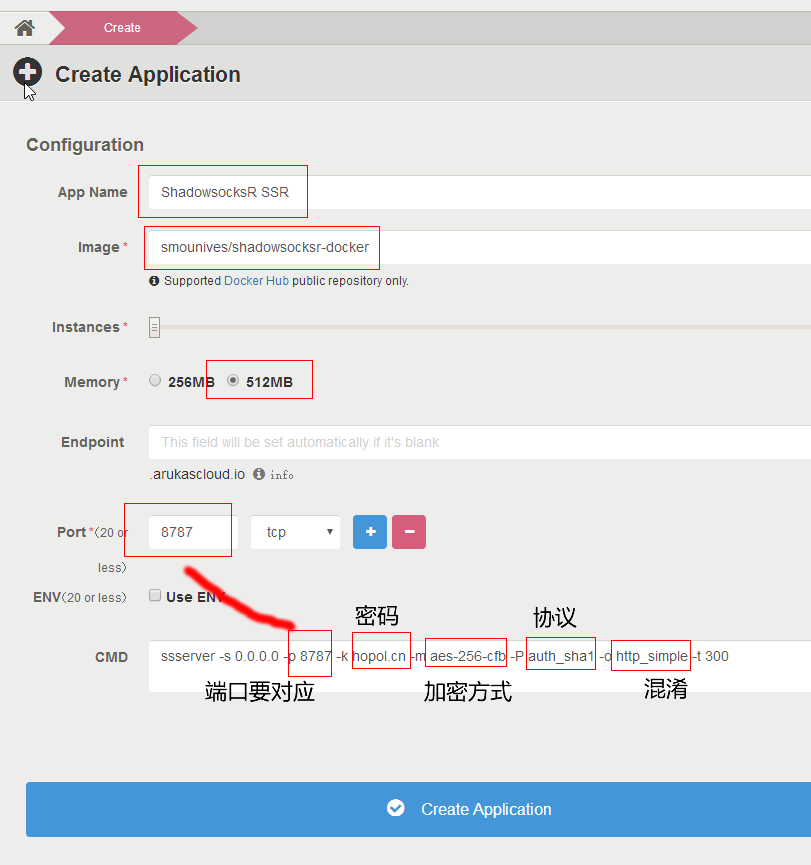Open the Docker Hub link
This screenshot has width=811, height=865.
256,281
